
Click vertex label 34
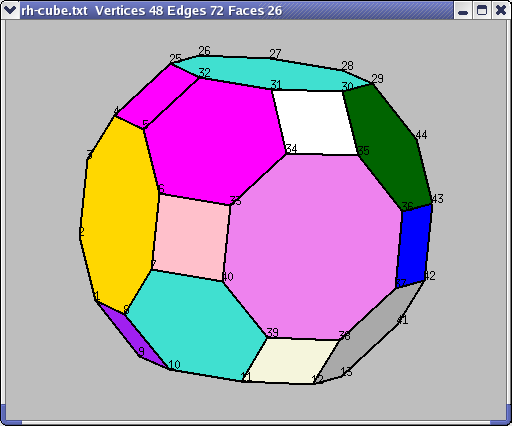(292, 149)
